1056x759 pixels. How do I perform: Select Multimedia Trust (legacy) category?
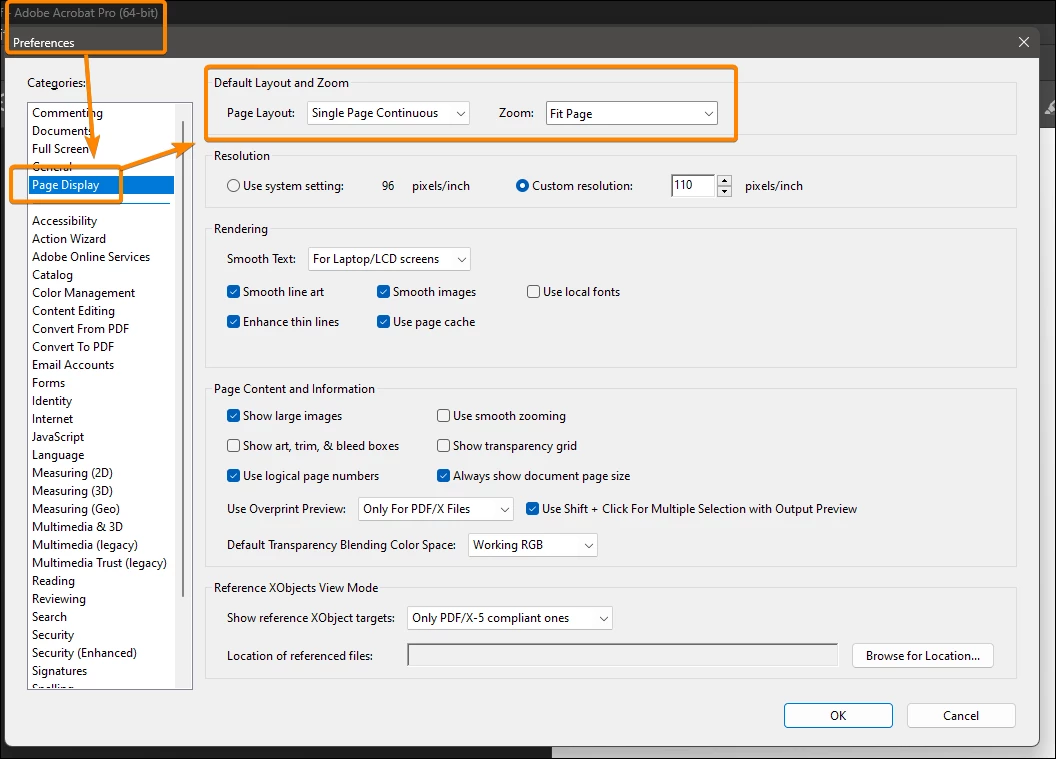(x=99, y=563)
